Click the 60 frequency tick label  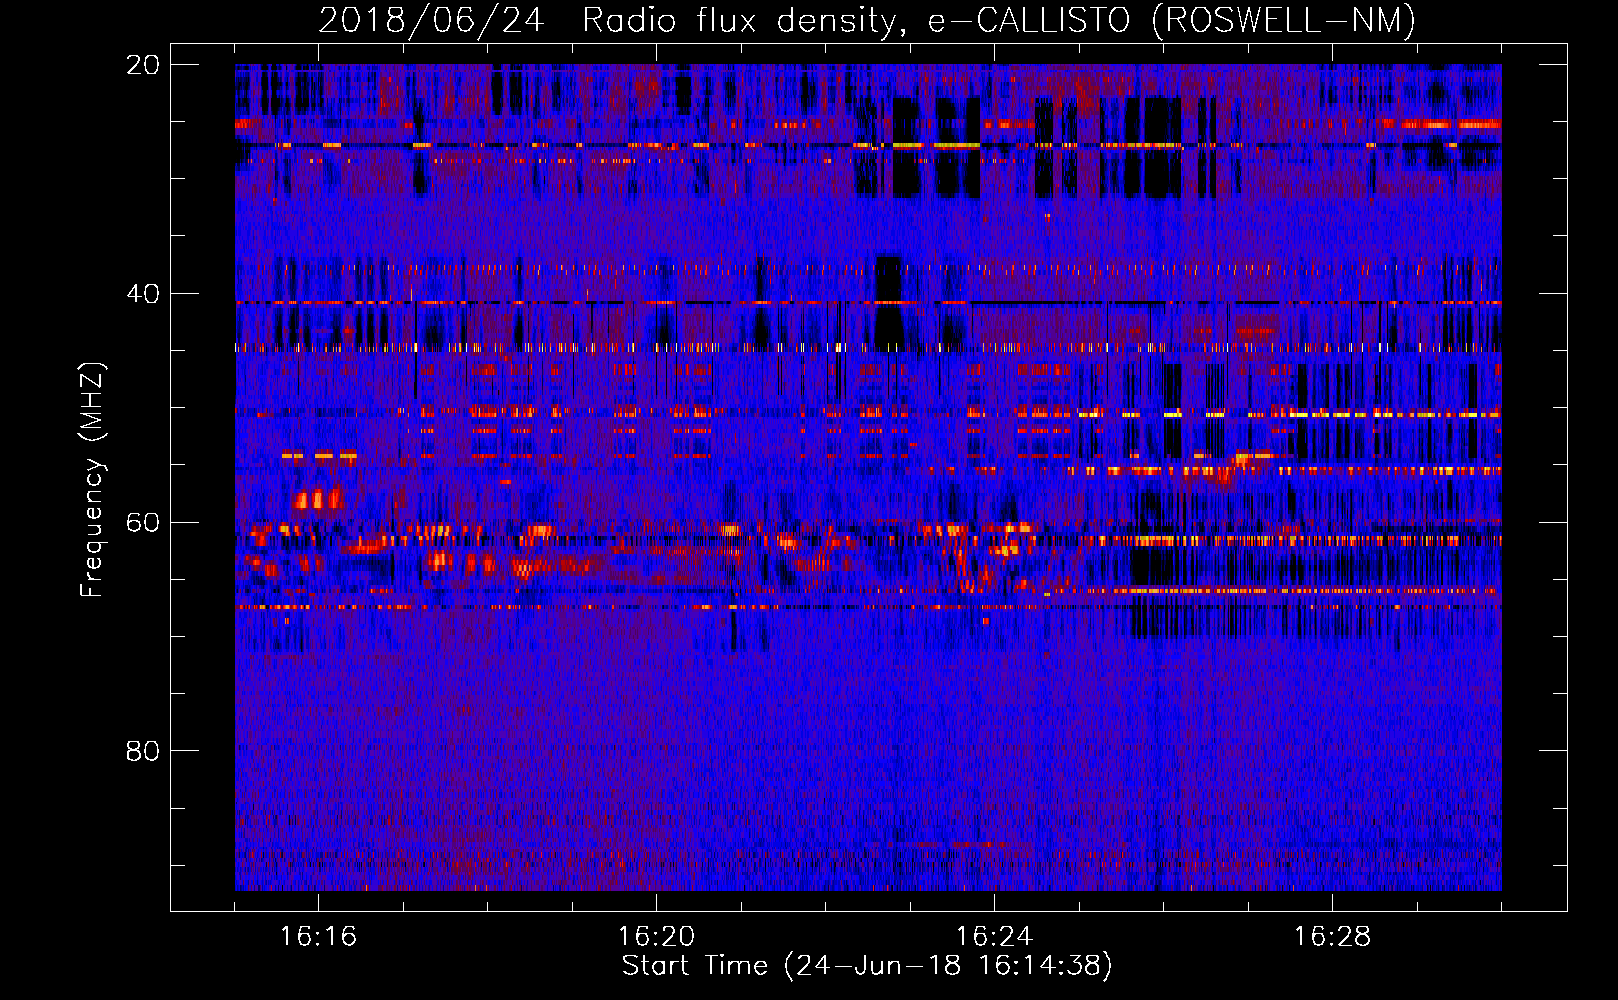coord(143,523)
